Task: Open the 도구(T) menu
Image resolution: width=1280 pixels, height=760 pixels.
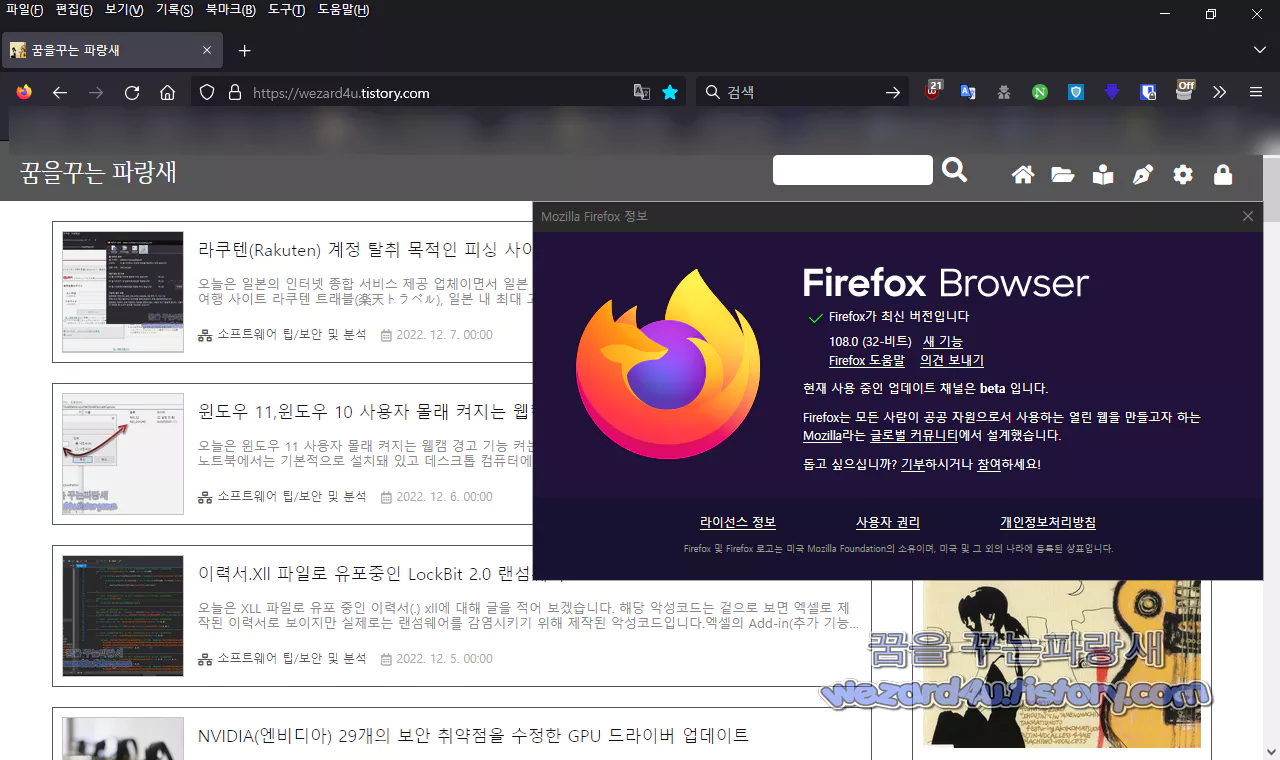Action: pos(286,10)
